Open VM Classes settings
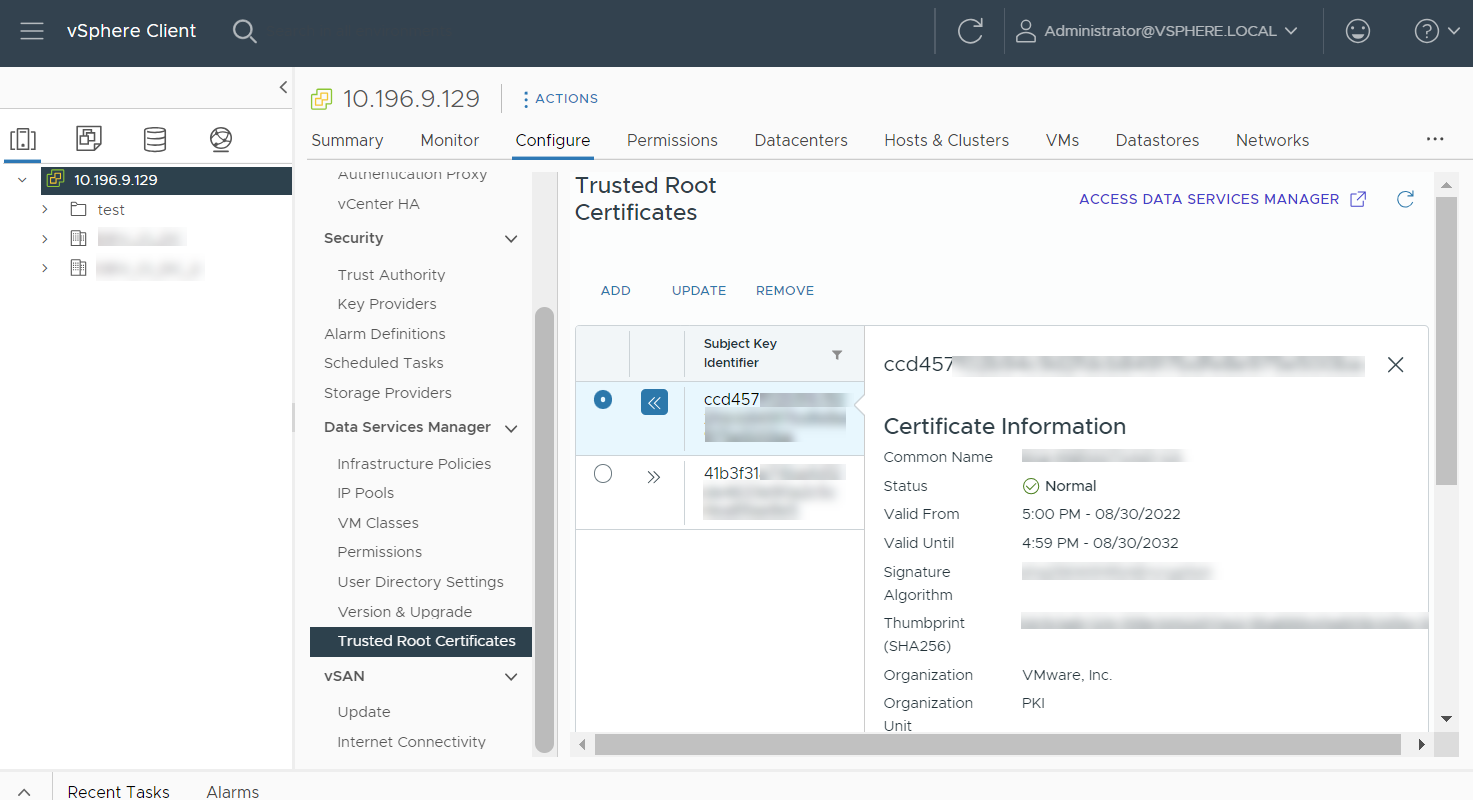The height and width of the screenshot is (800, 1473). 378,523
